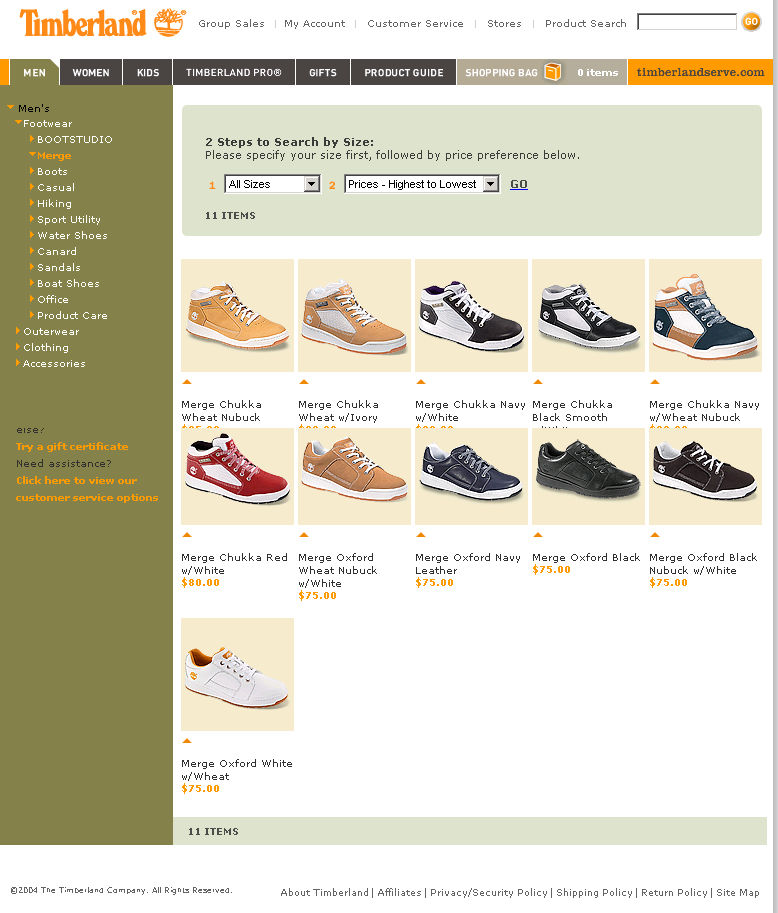Image resolution: width=778 pixels, height=913 pixels.
Task: Open the Stores link
Action: [x=504, y=23]
